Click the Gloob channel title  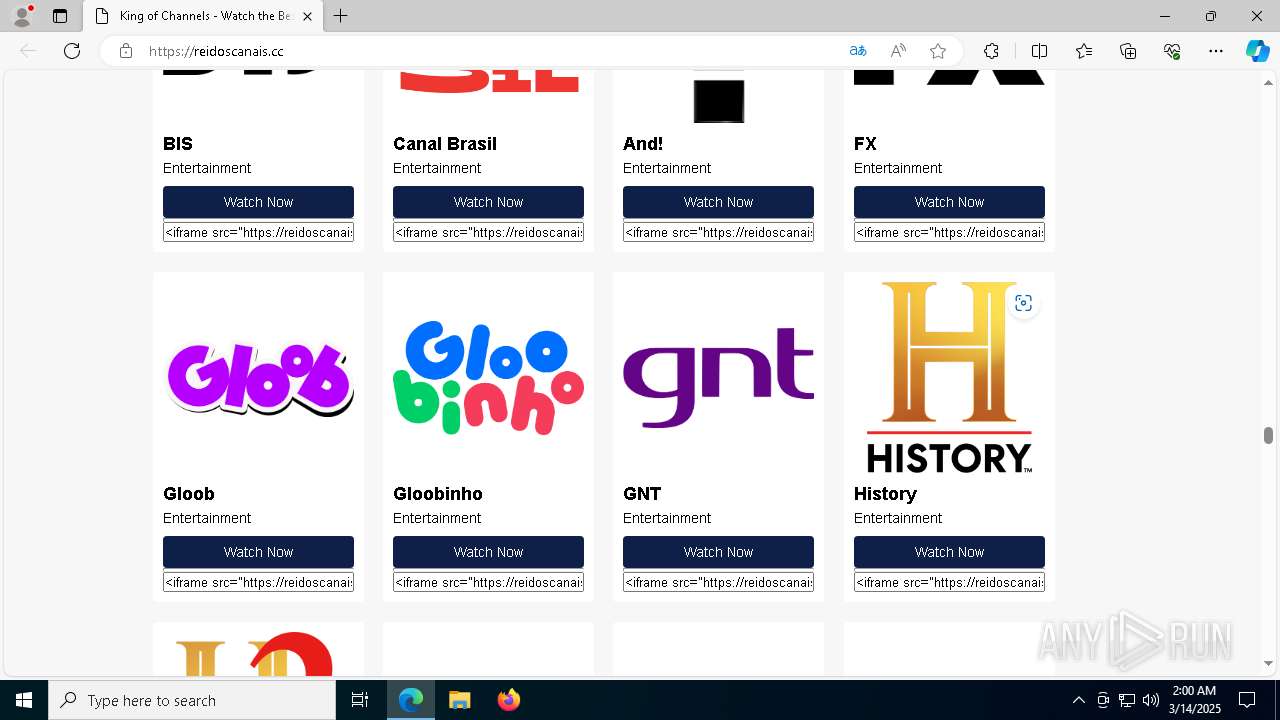tap(189, 494)
